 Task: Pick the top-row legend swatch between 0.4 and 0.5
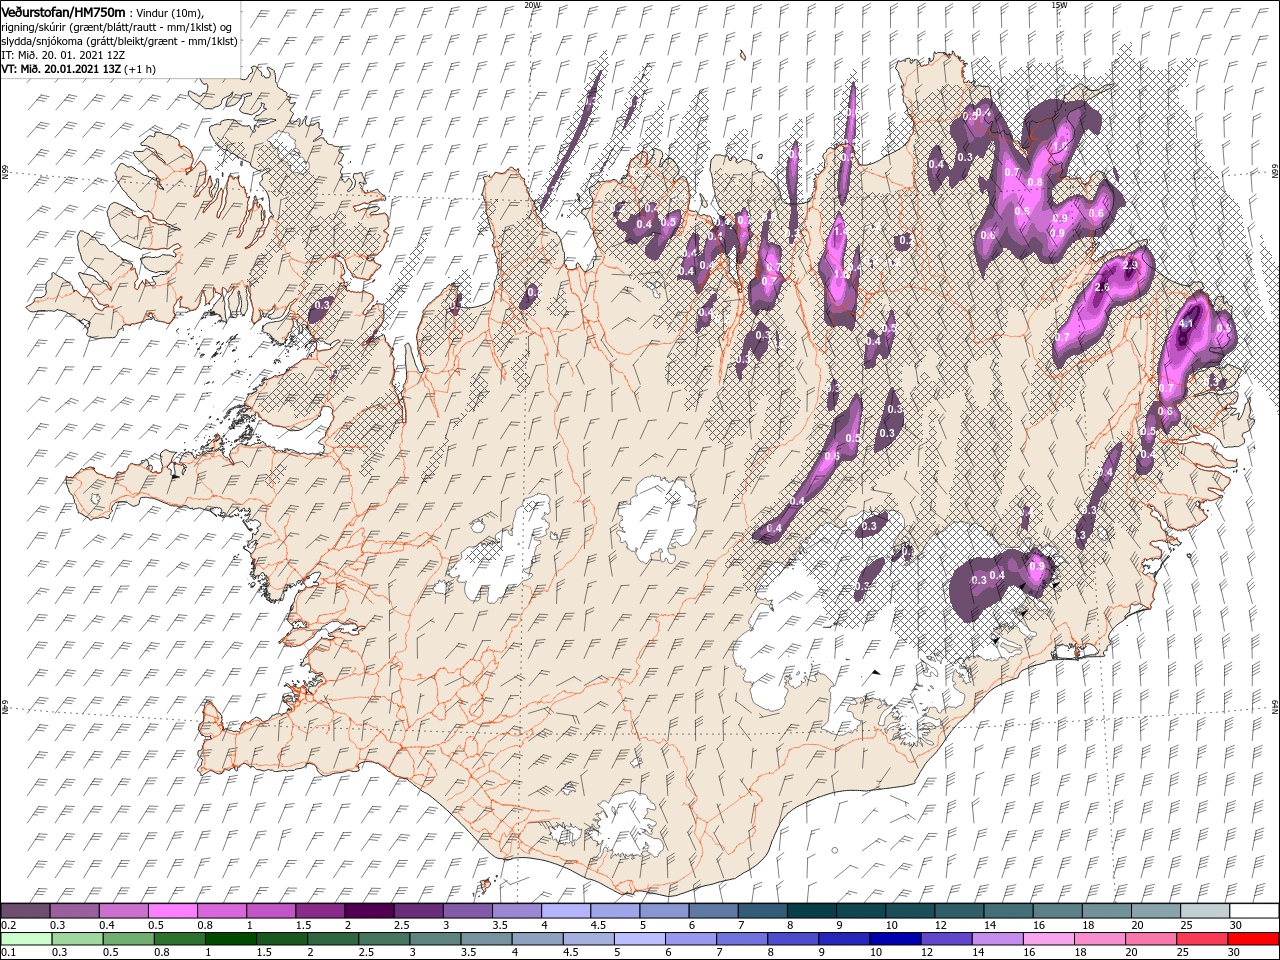123,911
